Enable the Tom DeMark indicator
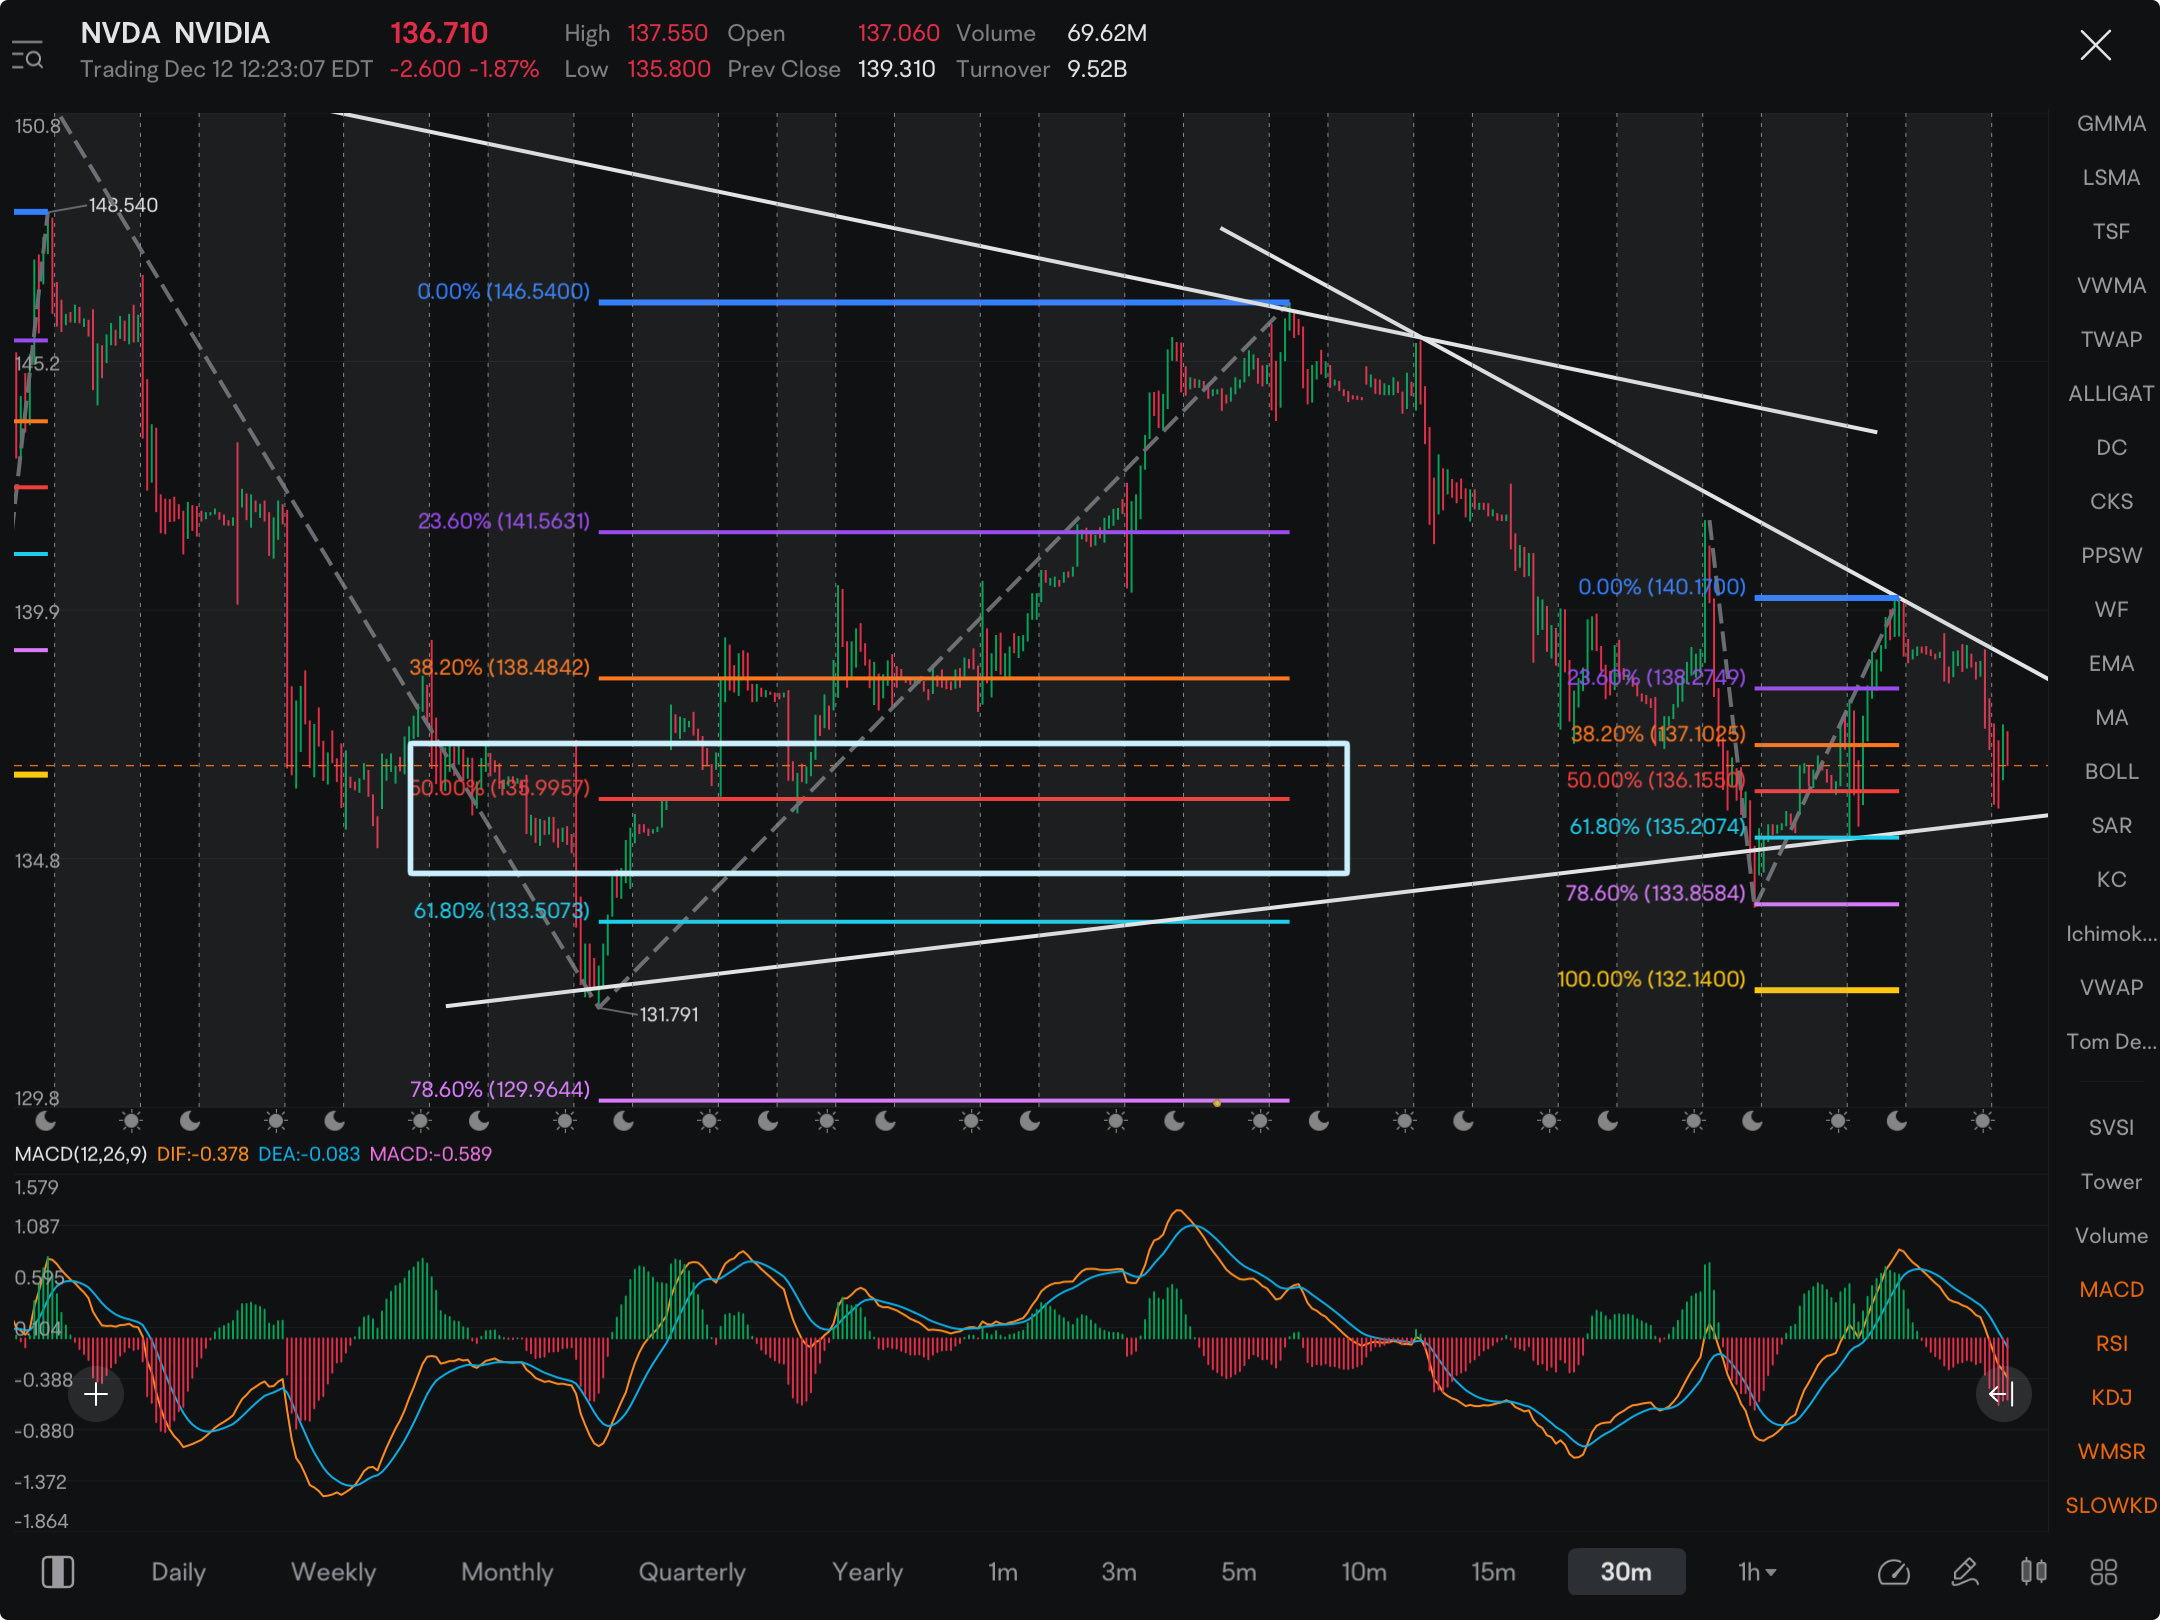Image resolution: width=2160 pixels, height=1620 pixels. 2111,1042
